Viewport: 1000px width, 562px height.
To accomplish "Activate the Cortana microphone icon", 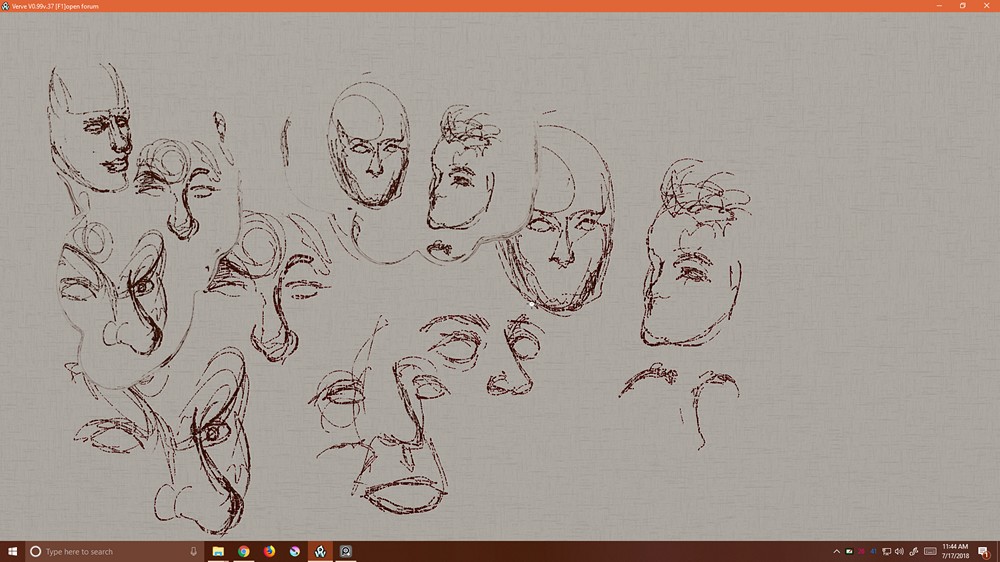I will click(193, 551).
